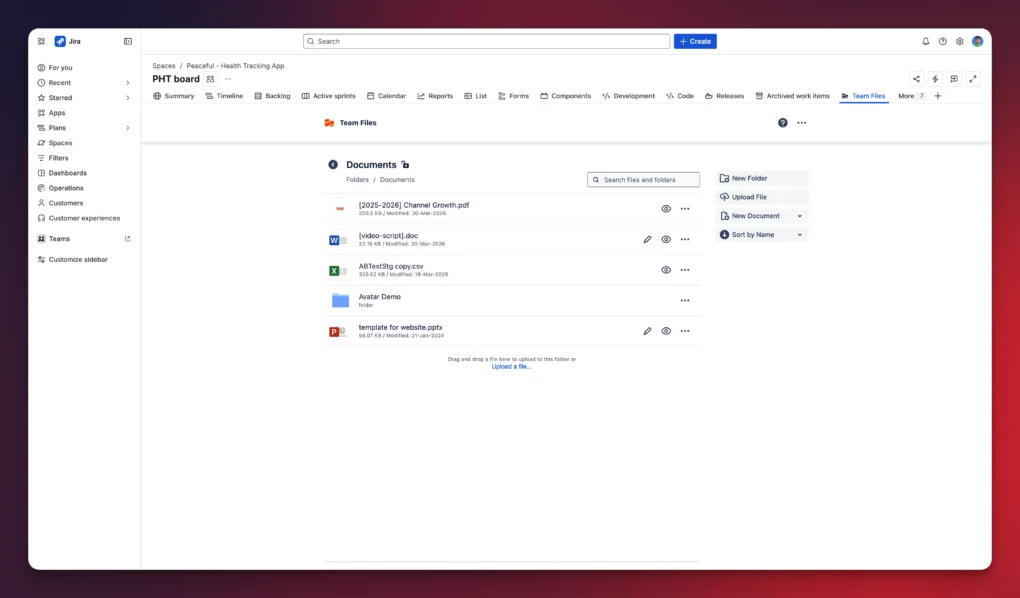Viewport: 1020px width, 598px height.
Task: Open more options dots beside PHT board
Action: [x=228, y=79]
